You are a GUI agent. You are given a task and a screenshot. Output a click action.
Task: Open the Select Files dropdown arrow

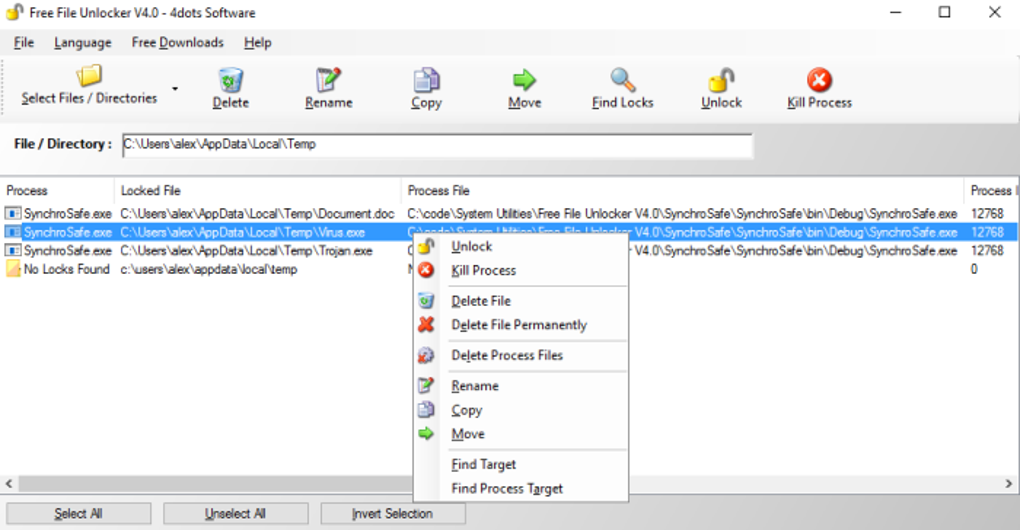click(x=175, y=88)
